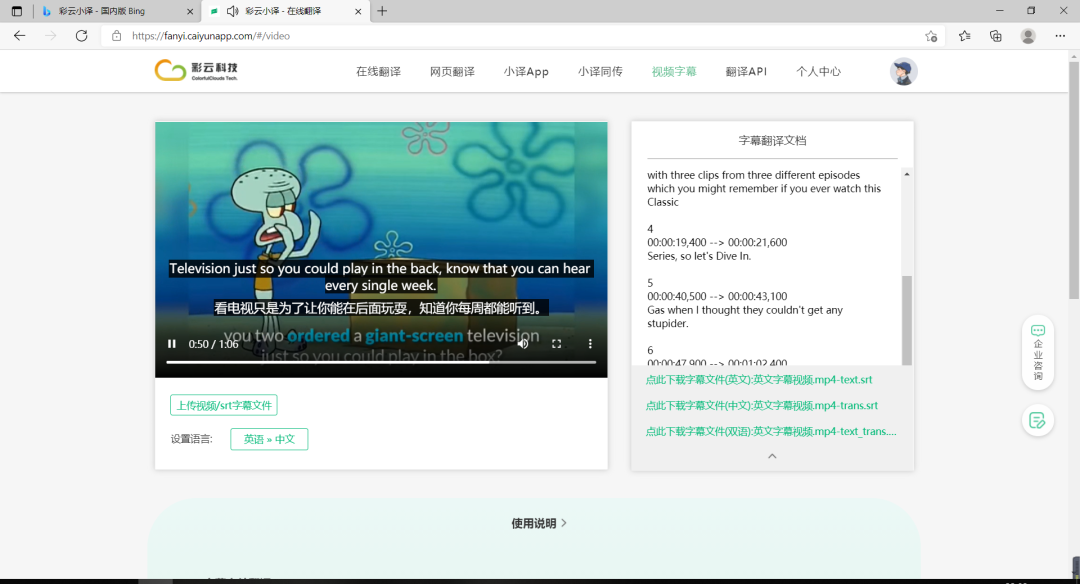Open a new browser tab

[x=382, y=11]
